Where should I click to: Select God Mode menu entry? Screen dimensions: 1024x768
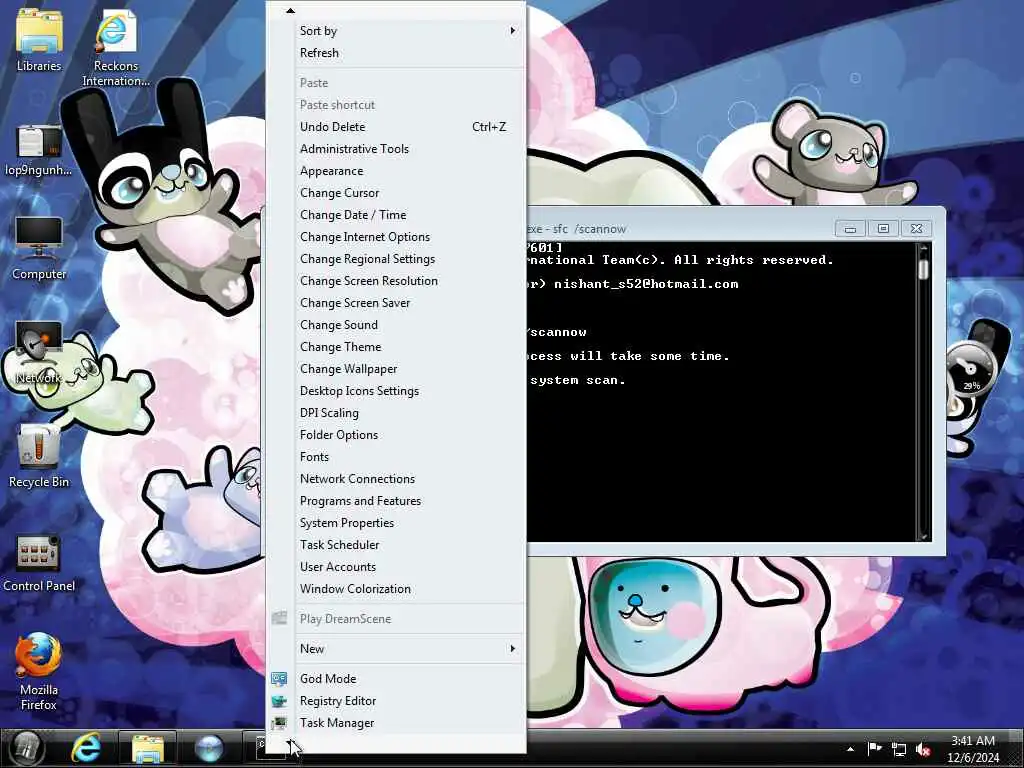pos(396,679)
